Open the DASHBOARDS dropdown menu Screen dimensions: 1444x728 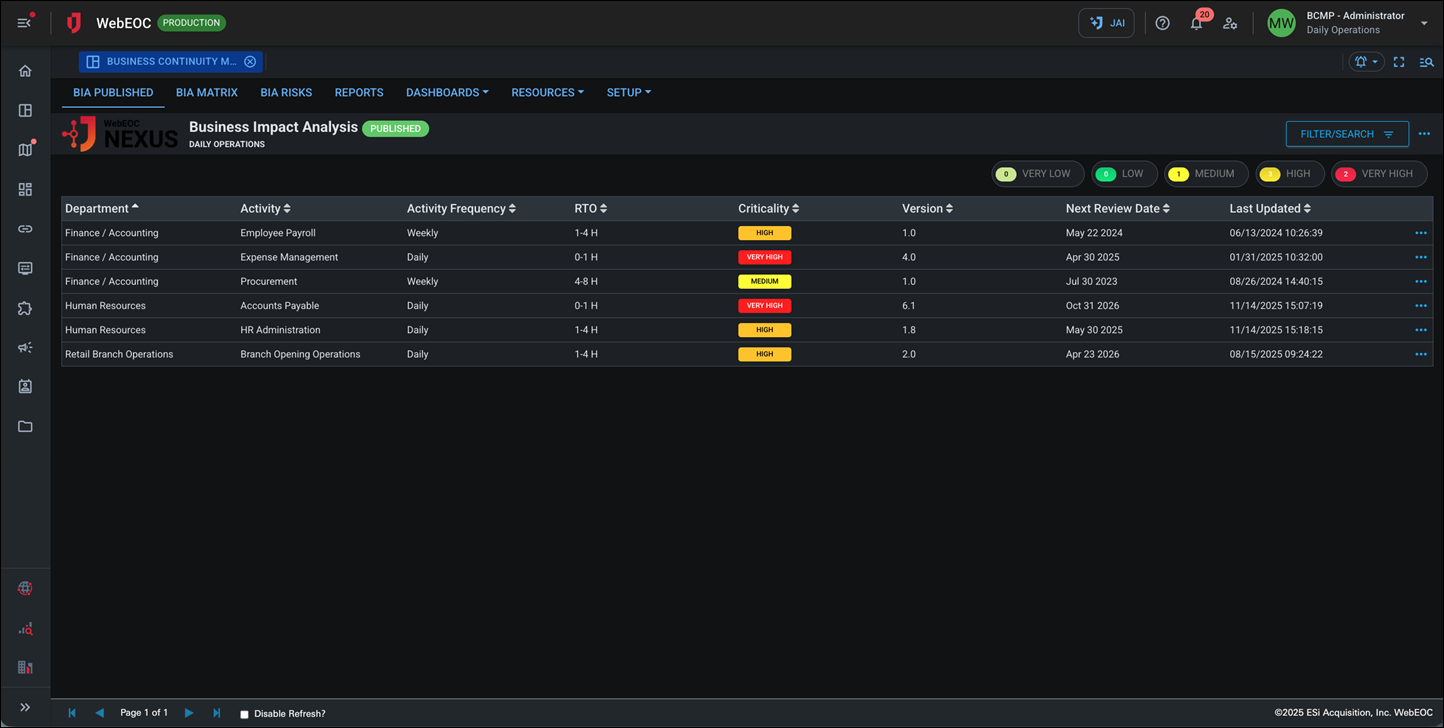coord(447,92)
